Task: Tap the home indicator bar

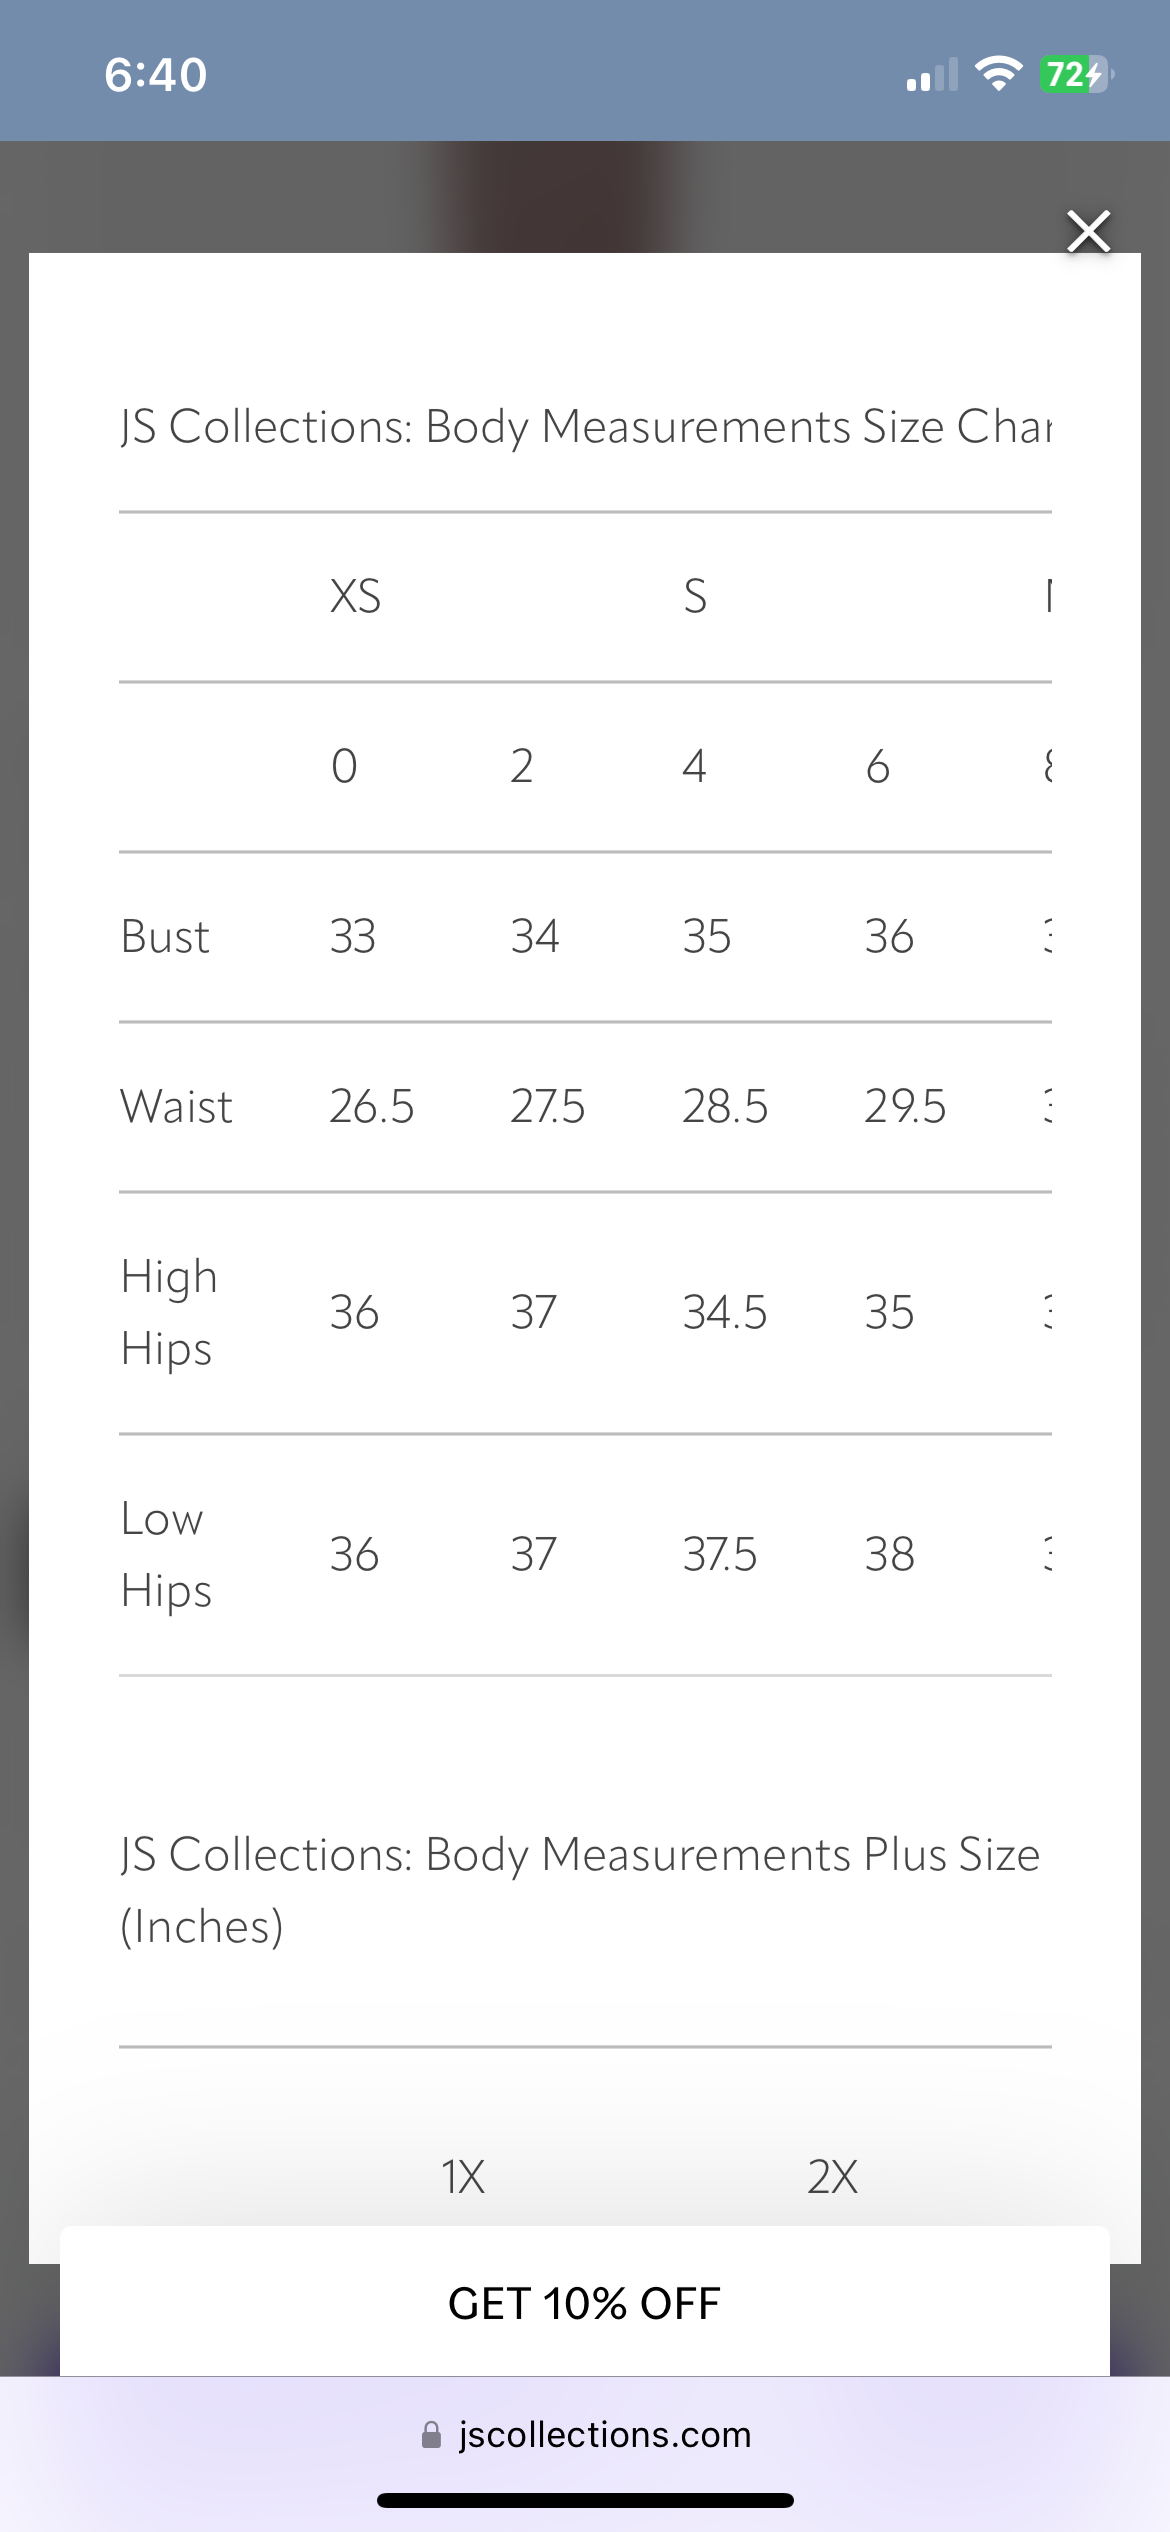Action: (585, 2500)
